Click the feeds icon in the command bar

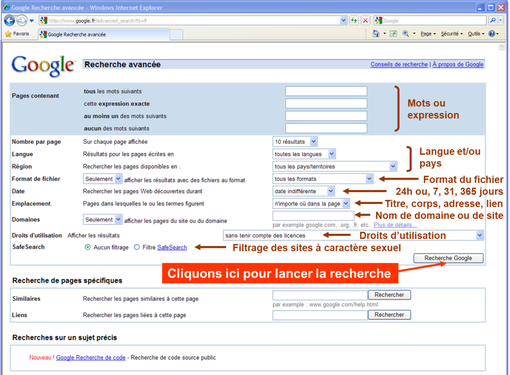(393, 33)
